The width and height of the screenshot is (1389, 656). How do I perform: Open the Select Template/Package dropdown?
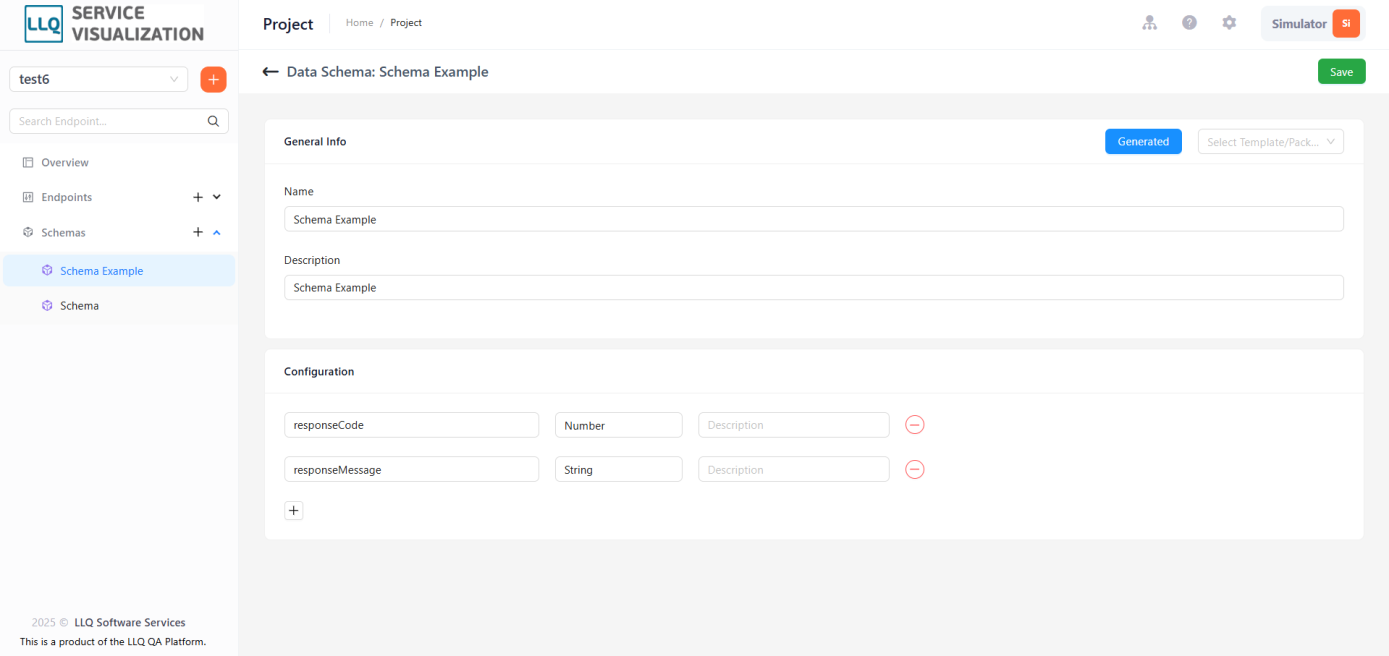pos(1271,142)
